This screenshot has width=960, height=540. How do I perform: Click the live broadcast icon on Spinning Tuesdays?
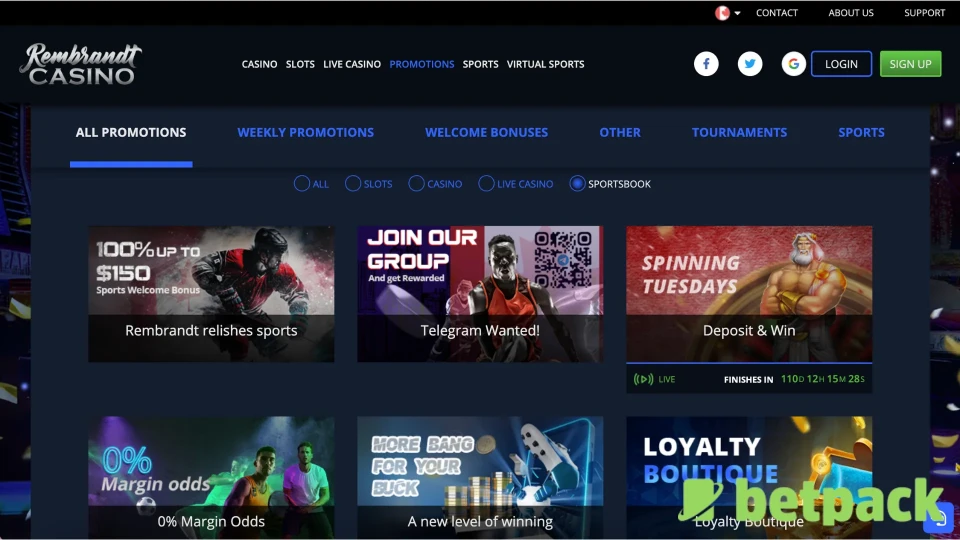click(x=643, y=379)
